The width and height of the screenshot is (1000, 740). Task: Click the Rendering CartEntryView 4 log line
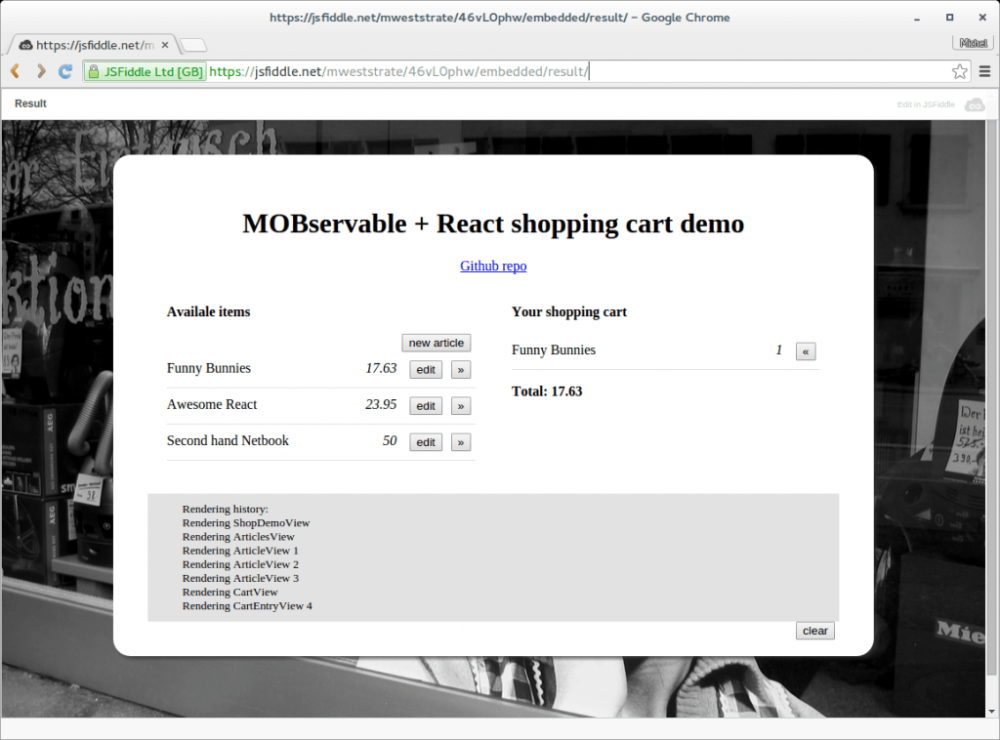(x=247, y=606)
